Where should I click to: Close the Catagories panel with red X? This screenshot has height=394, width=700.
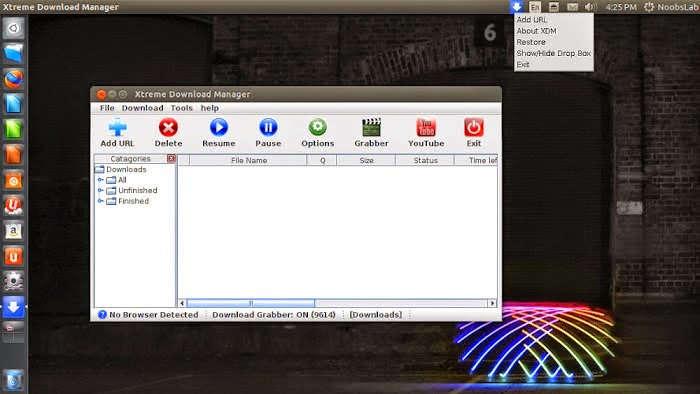[171, 158]
